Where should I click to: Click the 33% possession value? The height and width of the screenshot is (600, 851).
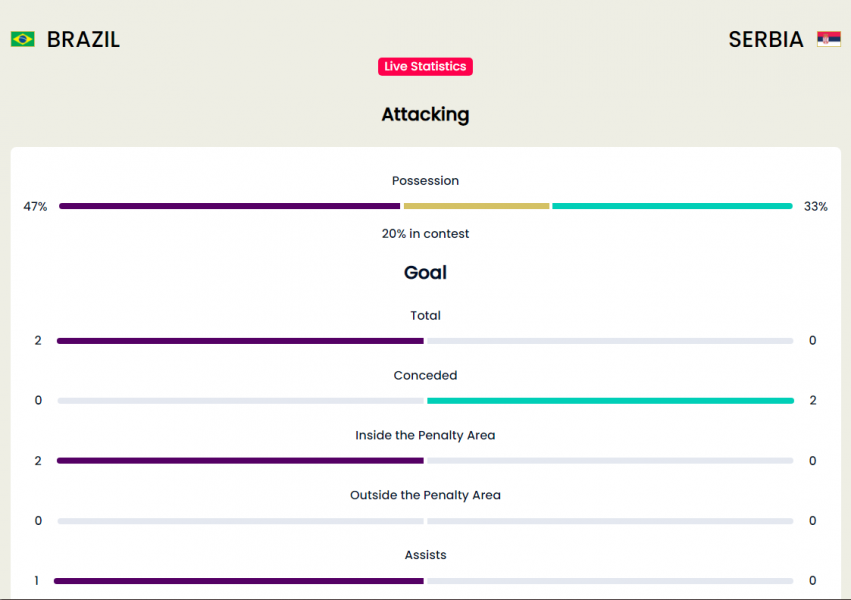[816, 207]
